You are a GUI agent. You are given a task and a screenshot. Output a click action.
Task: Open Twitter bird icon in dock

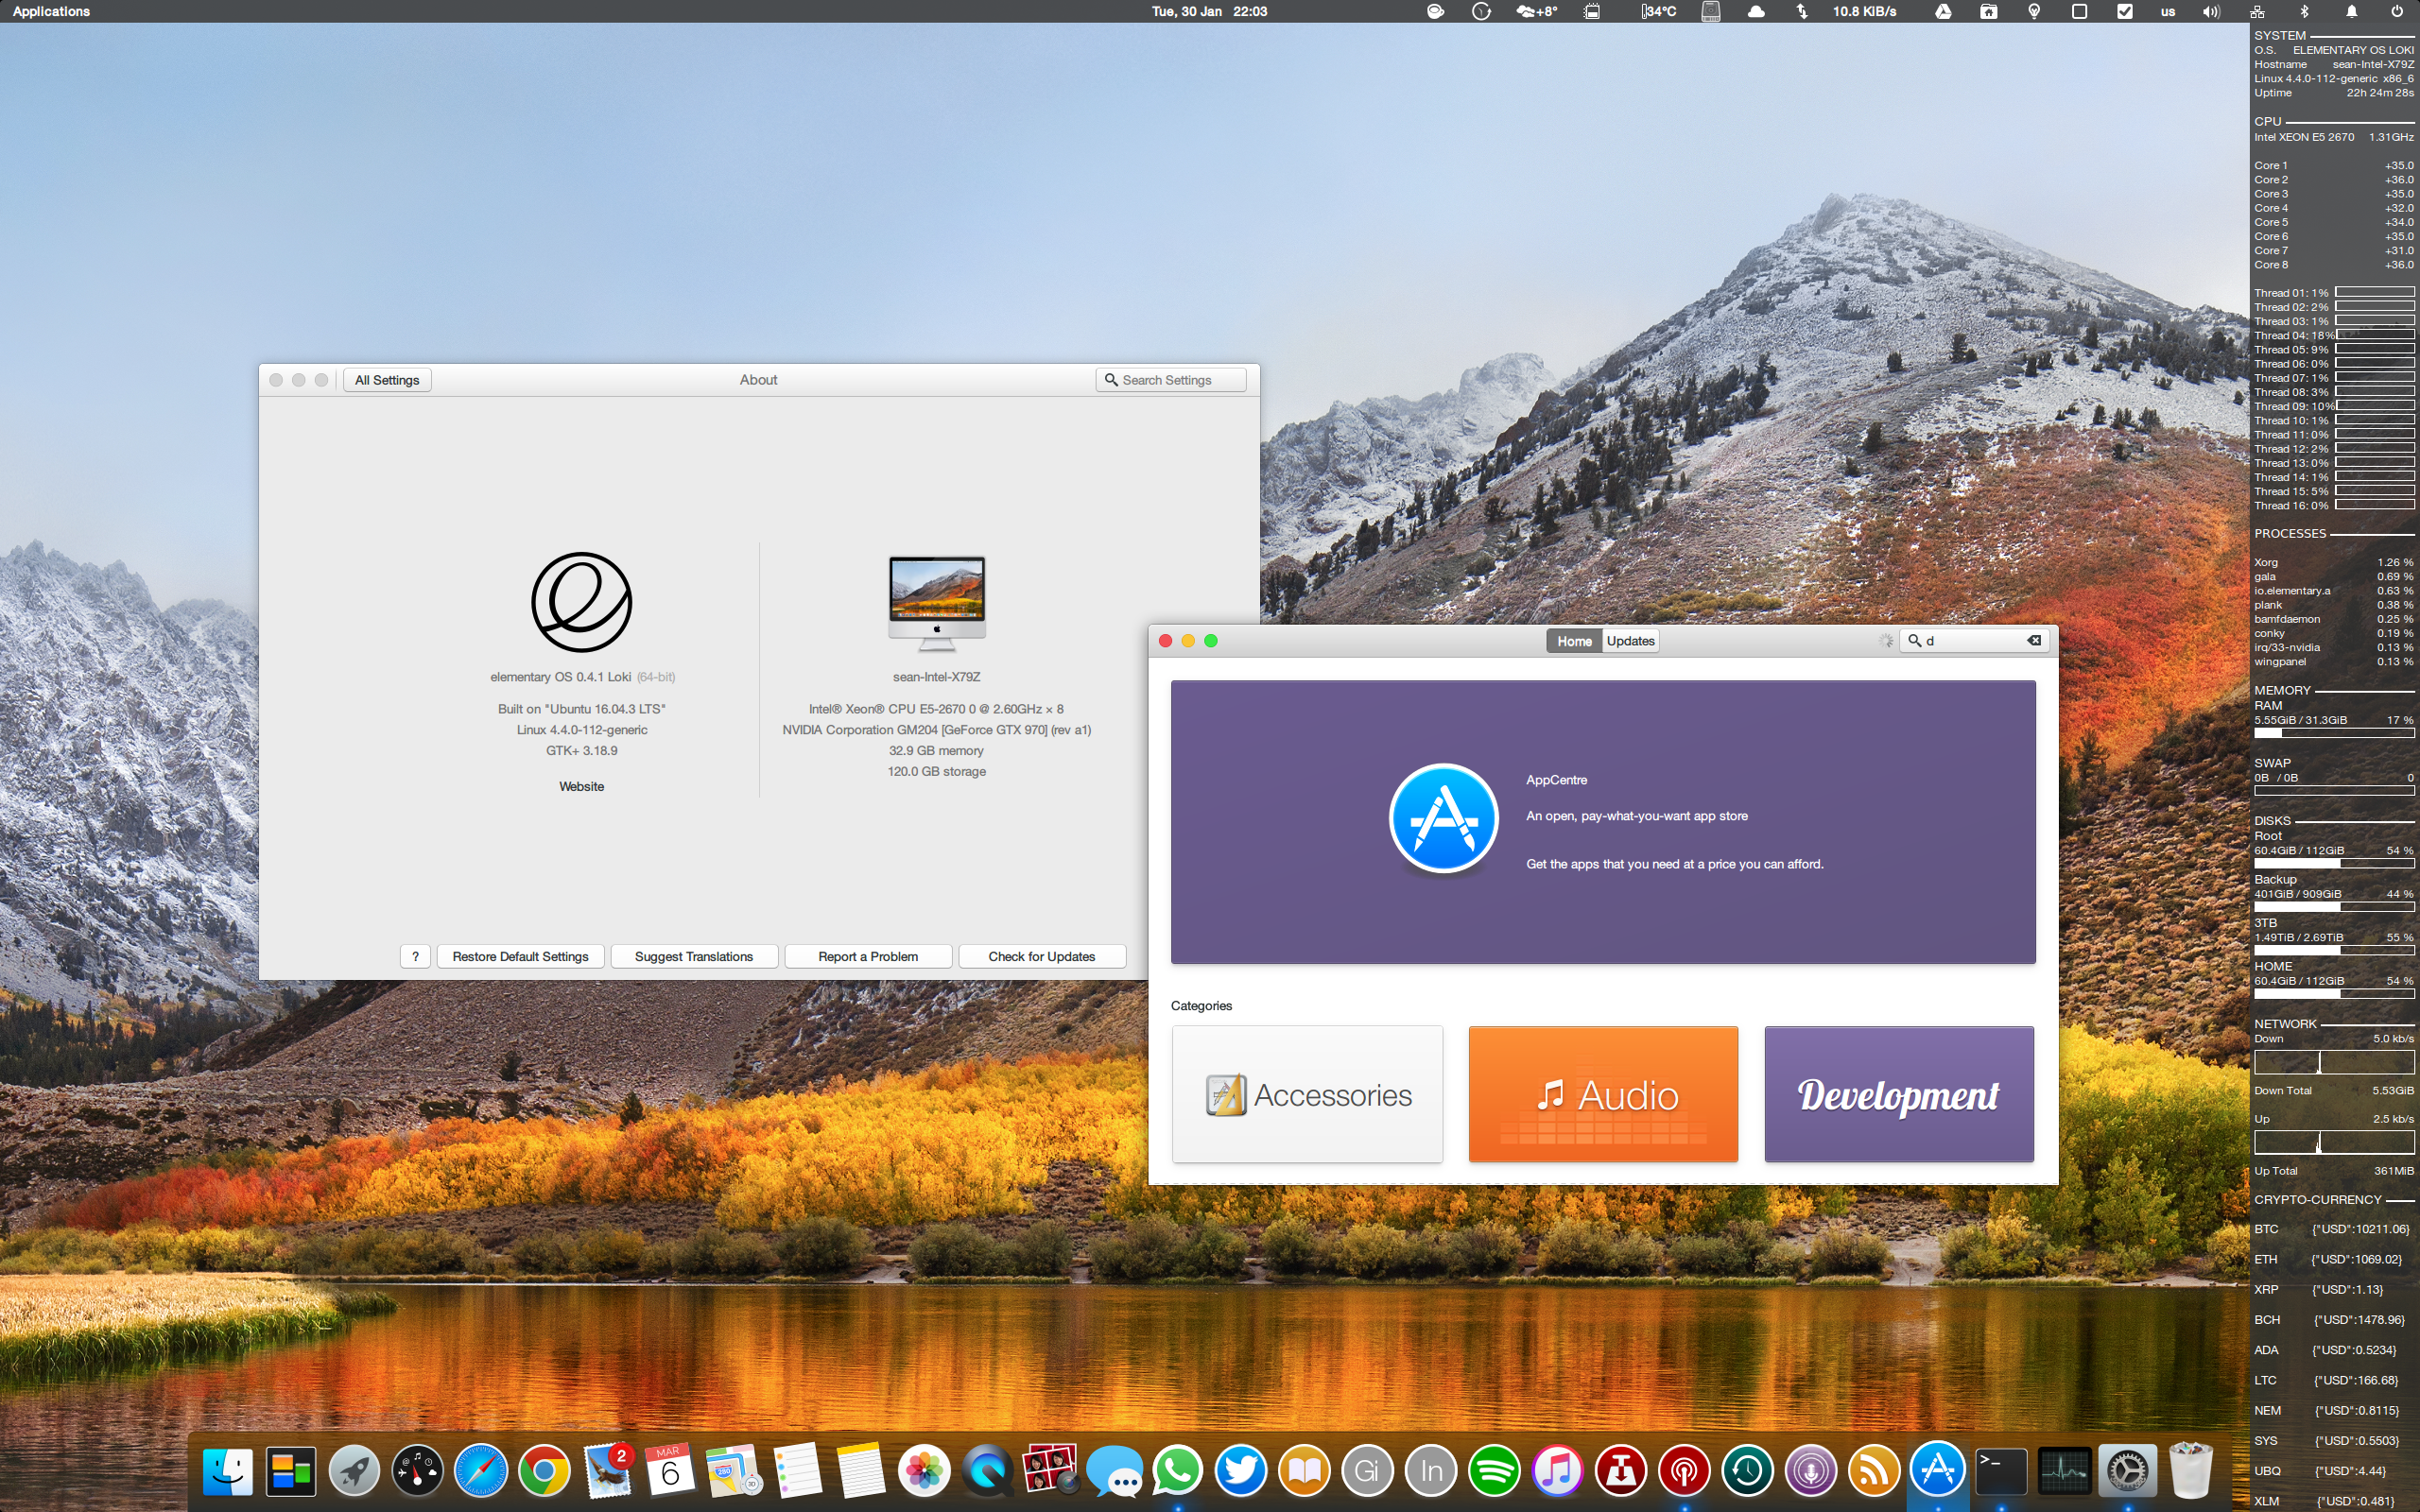click(x=1240, y=1471)
